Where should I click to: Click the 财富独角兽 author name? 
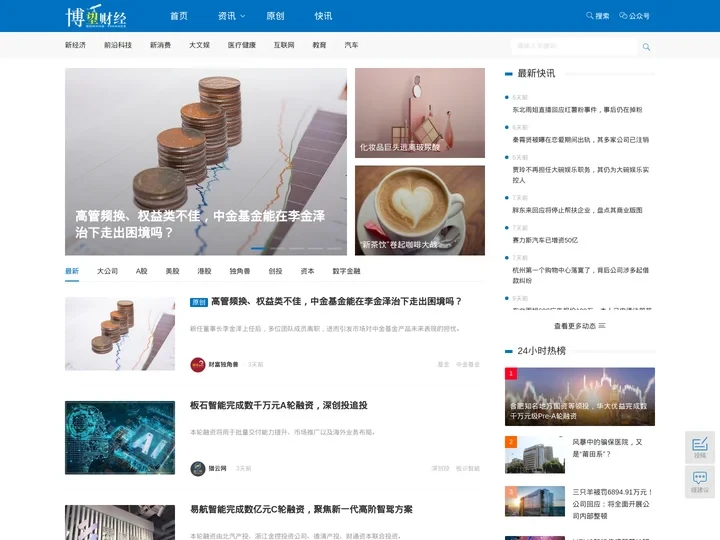(223, 365)
